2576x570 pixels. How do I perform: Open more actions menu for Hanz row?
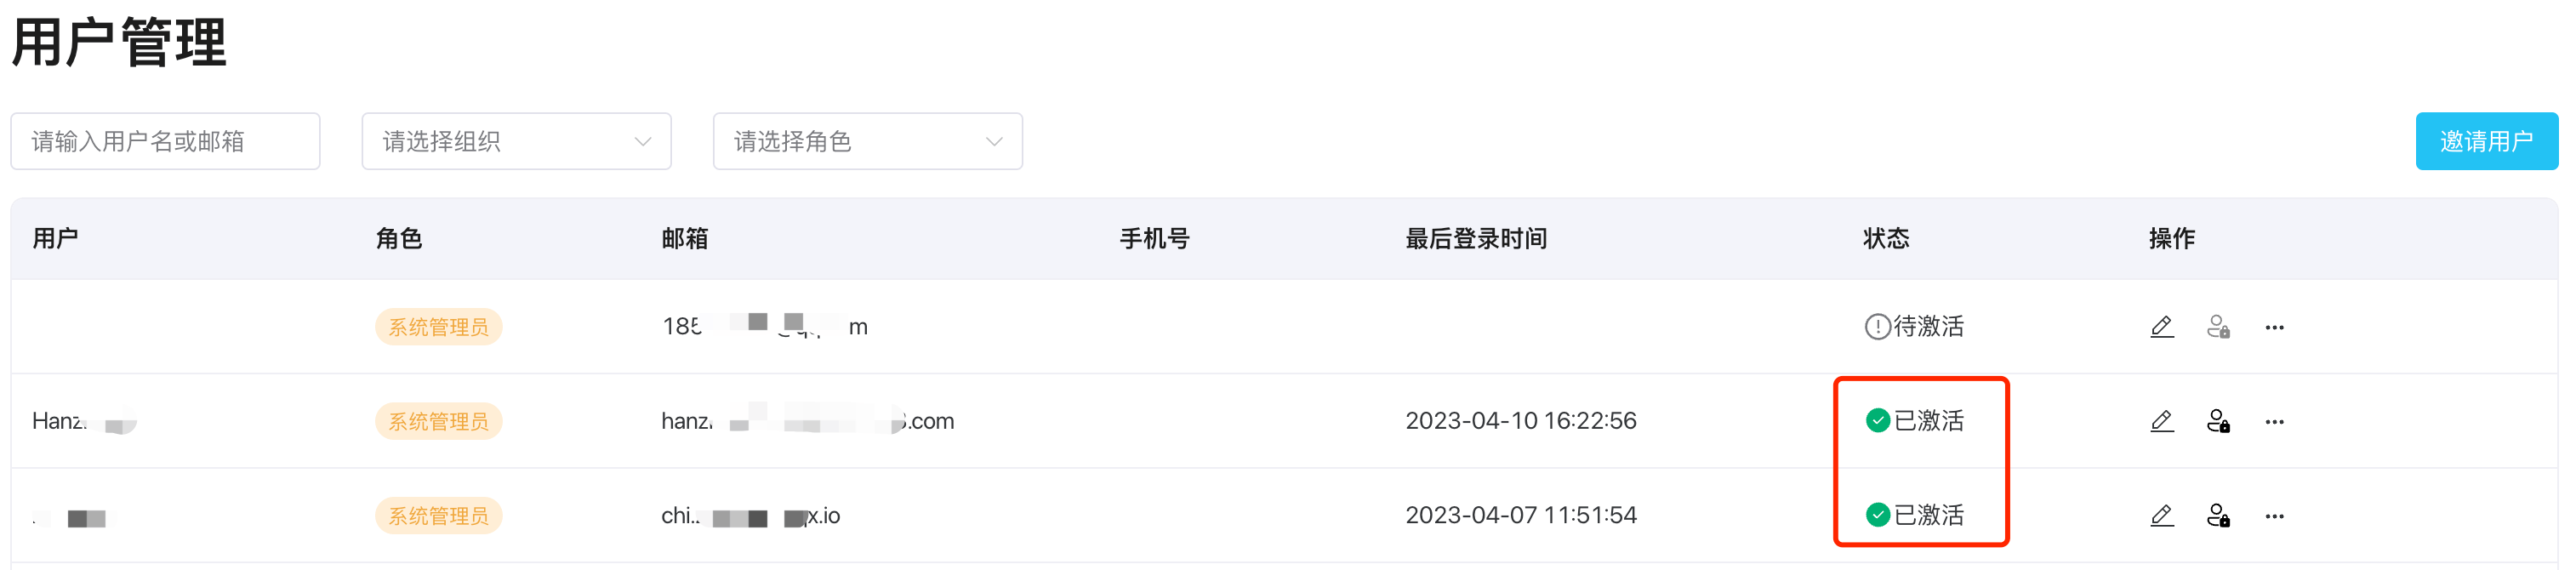2274,421
